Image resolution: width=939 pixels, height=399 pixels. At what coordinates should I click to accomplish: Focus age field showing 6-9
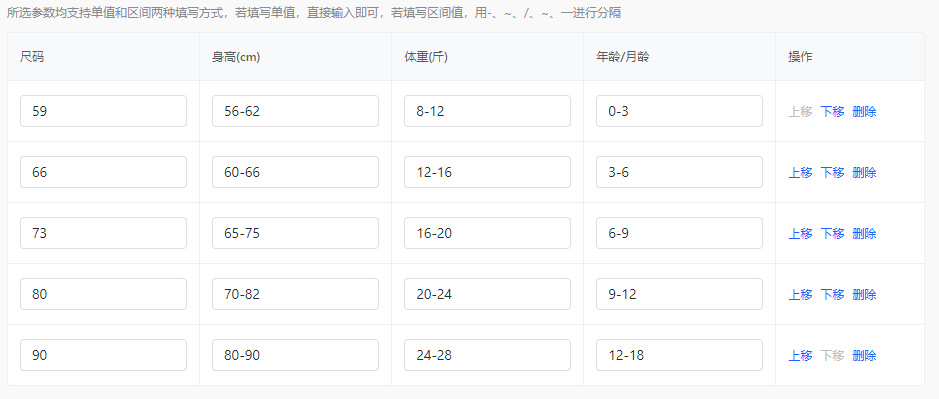pos(679,234)
